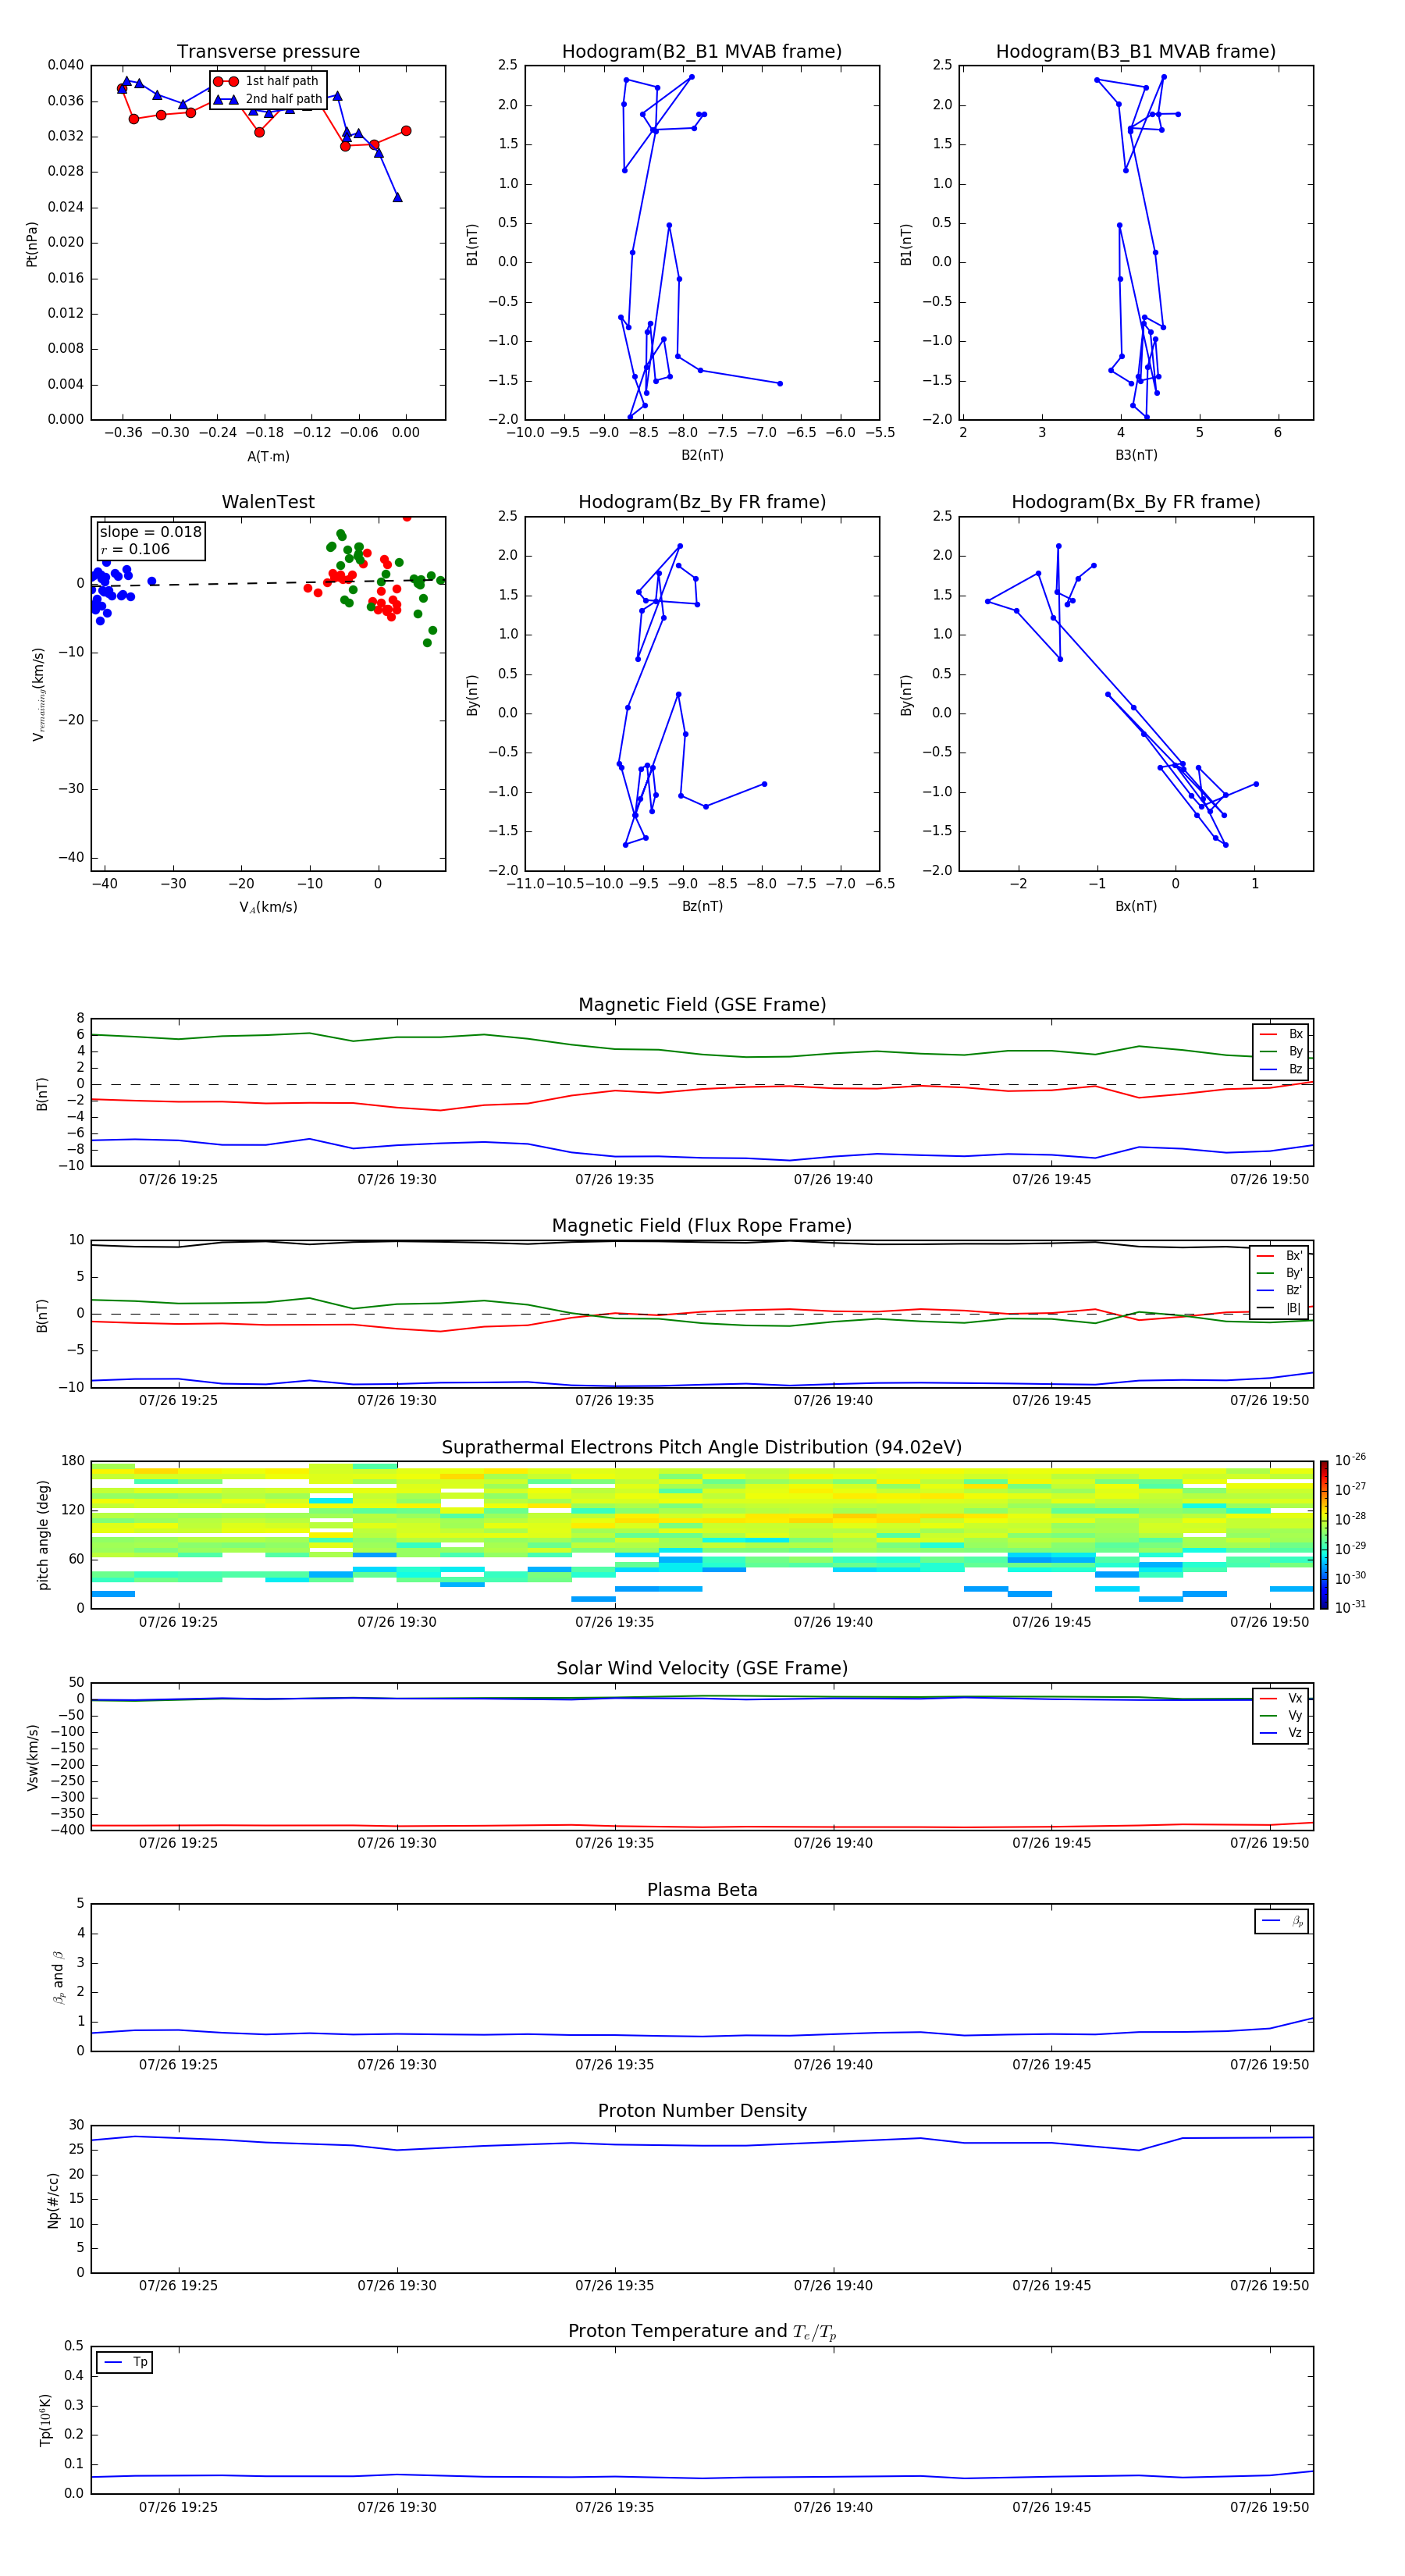Click 'B3(nT)' x-axis label
Viewport: 1405px width, 2576px height.
point(1136,455)
